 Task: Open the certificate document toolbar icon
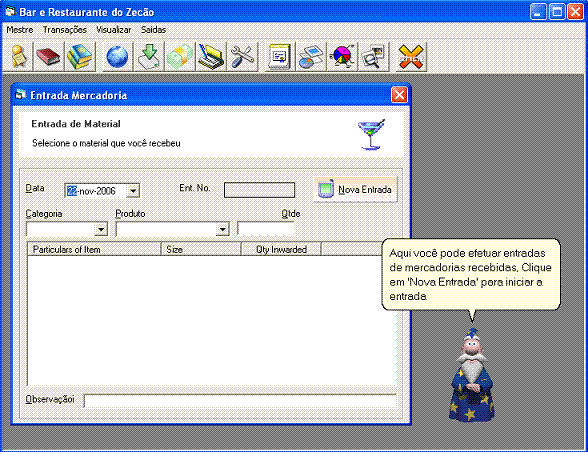click(x=280, y=57)
